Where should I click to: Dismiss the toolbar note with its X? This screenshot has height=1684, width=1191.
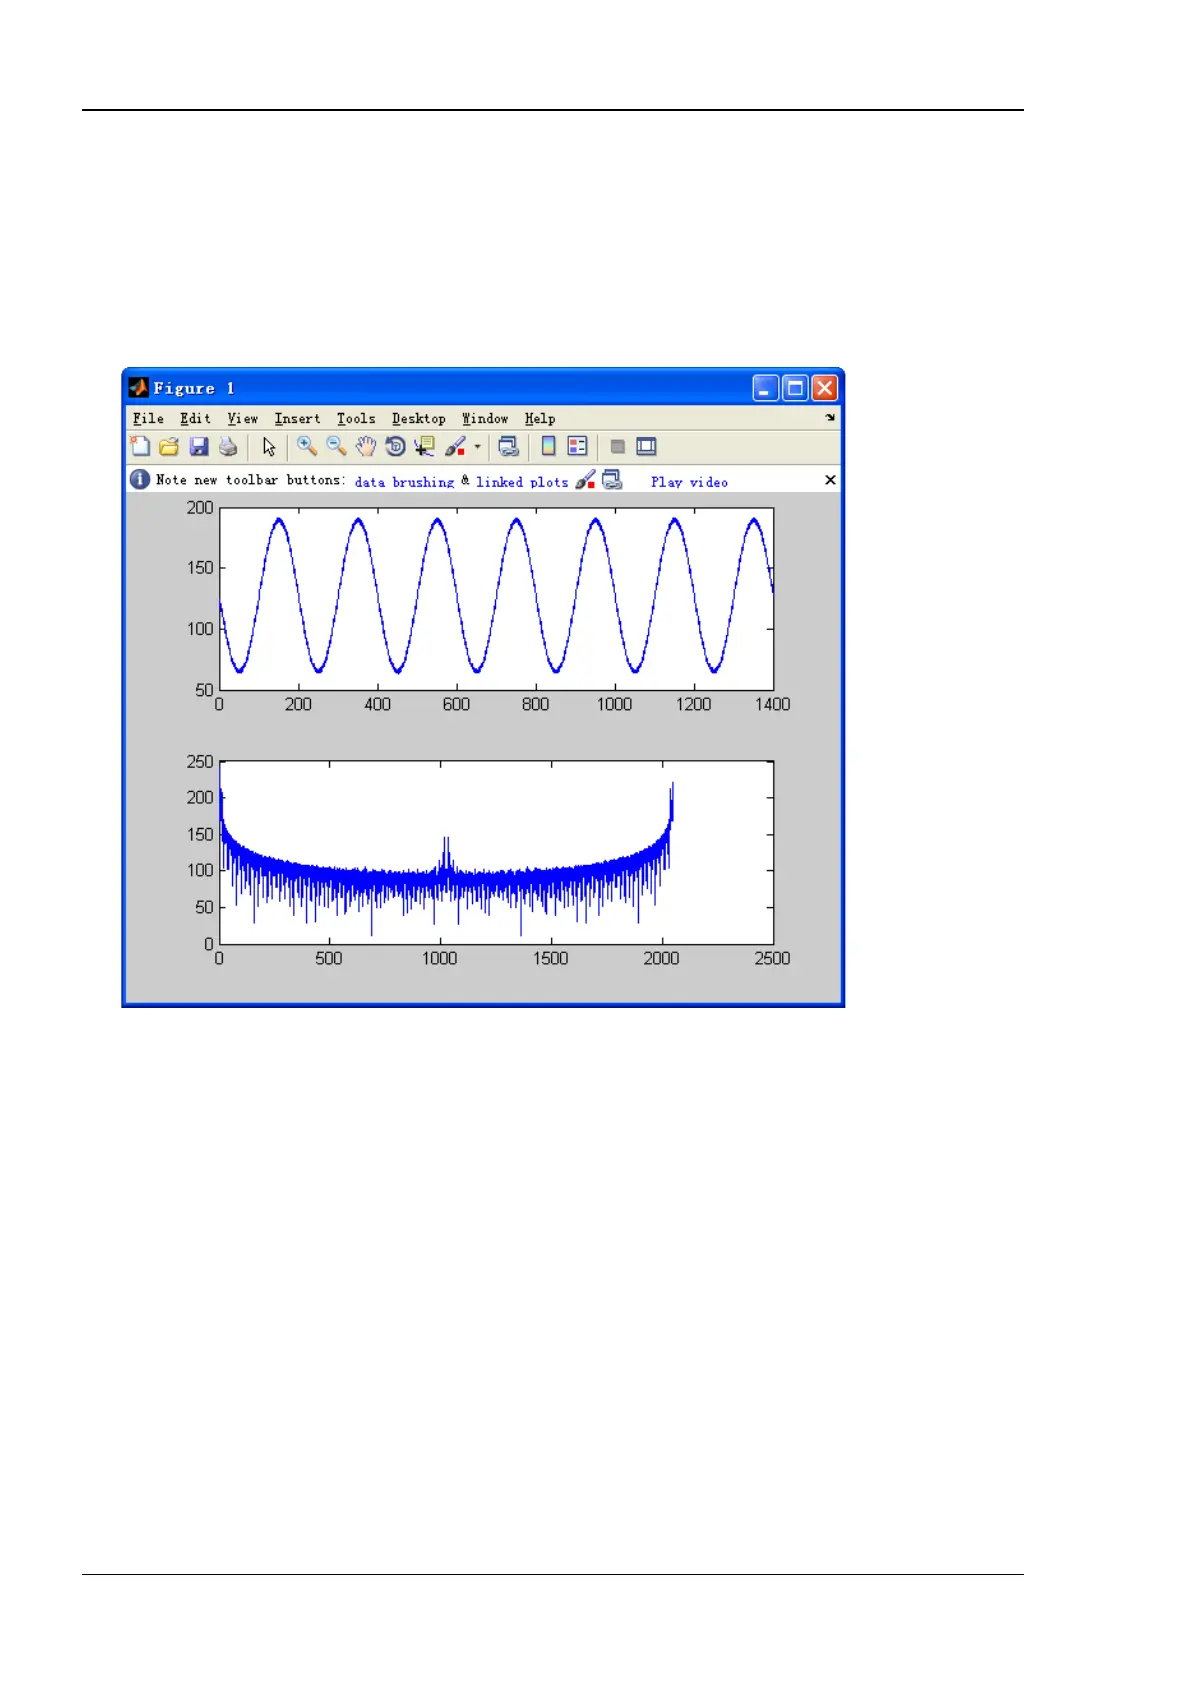[830, 480]
